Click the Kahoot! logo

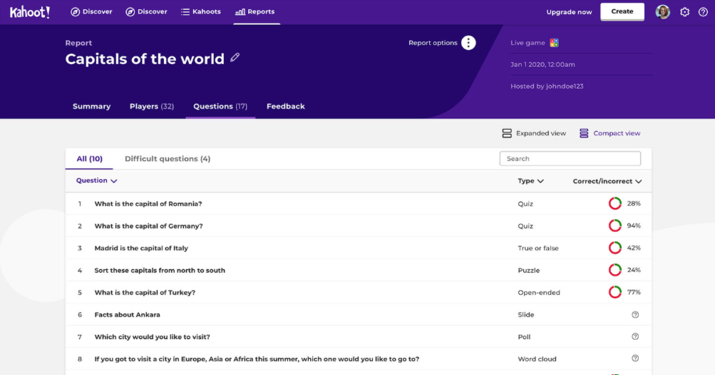30,12
